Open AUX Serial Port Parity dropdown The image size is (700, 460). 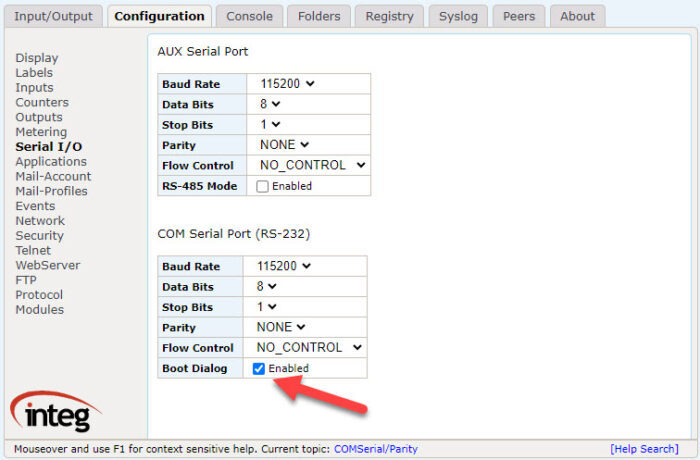[x=284, y=145]
